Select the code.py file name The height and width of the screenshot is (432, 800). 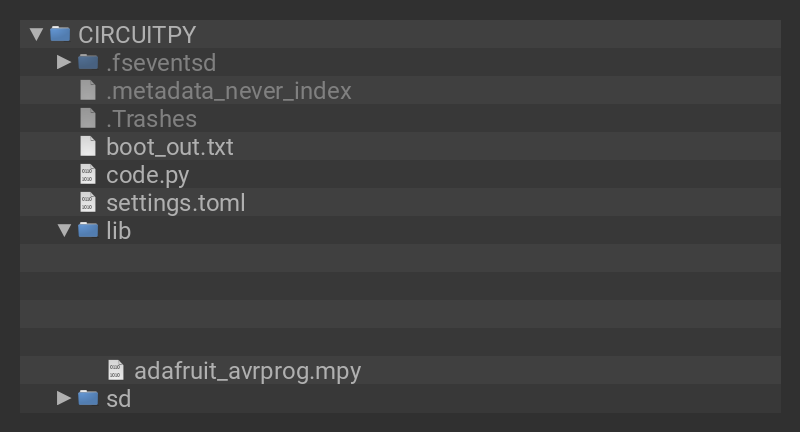point(147,174)
